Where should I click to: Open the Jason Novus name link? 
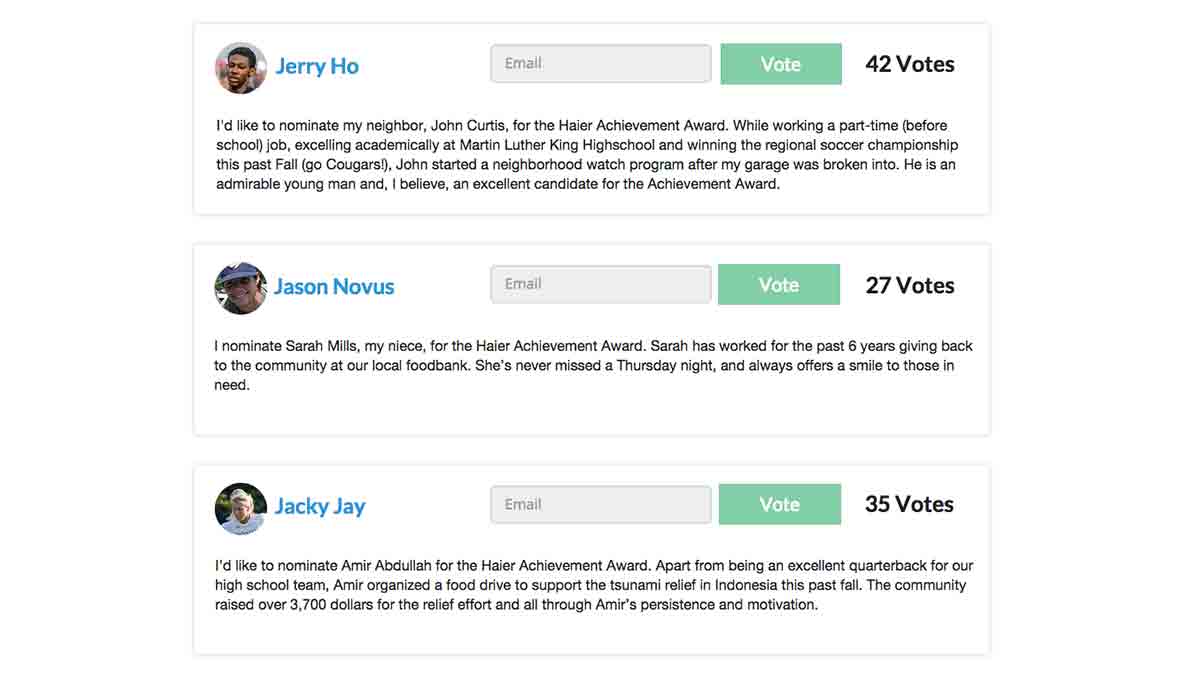point(334,287)
